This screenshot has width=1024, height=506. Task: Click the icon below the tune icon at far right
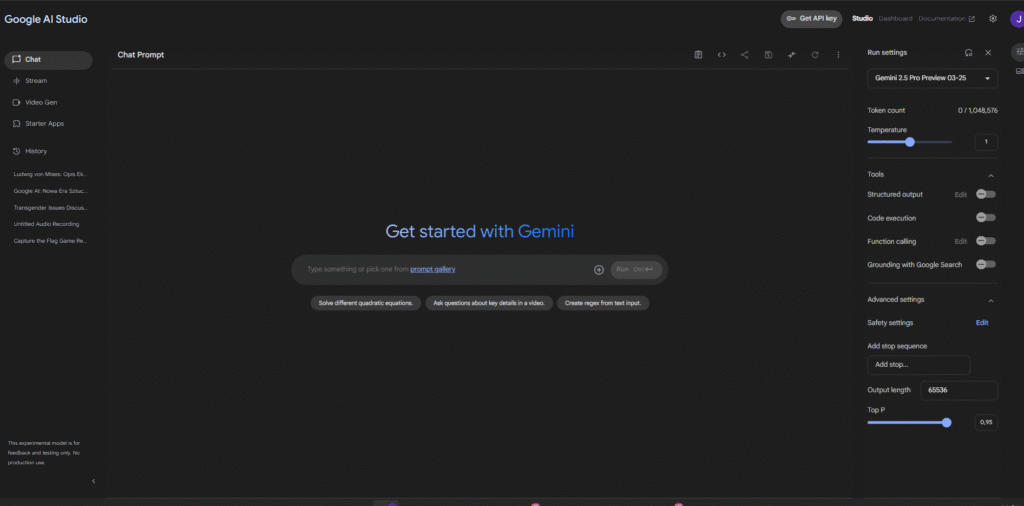coord(1019,71)
